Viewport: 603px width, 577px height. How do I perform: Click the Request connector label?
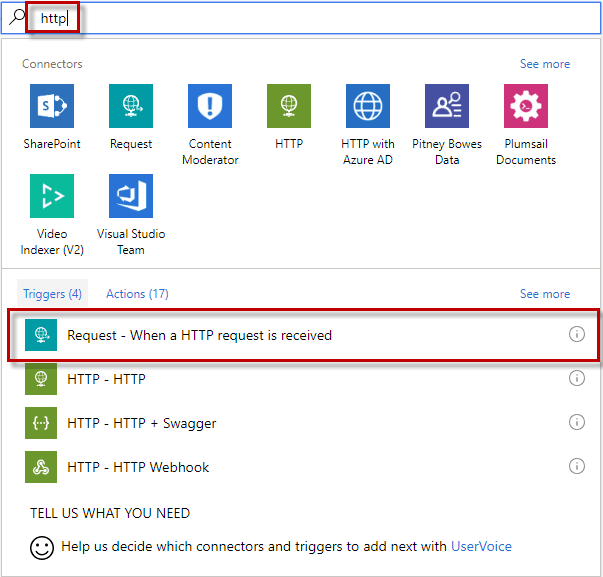click(131, 144)
